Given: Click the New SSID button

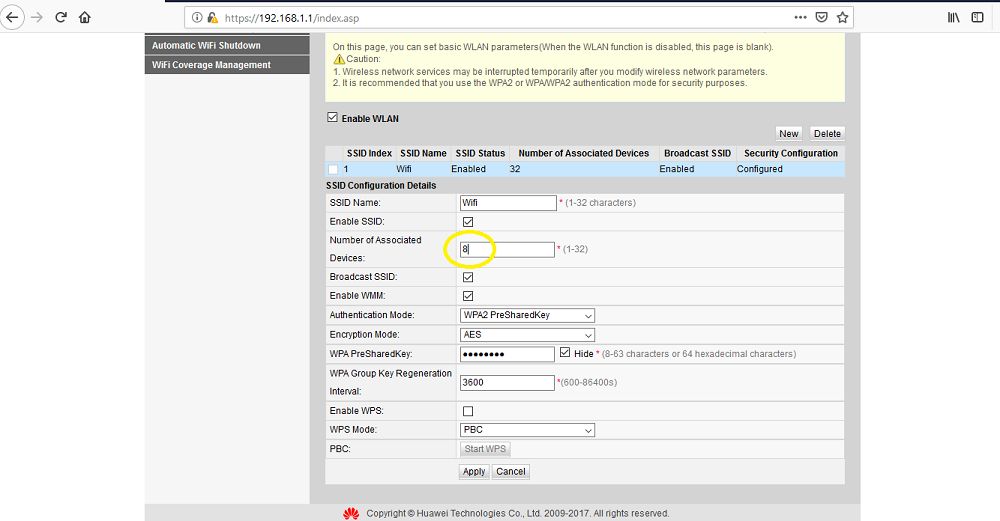Looking at the screenshot, I should (789, 134).
